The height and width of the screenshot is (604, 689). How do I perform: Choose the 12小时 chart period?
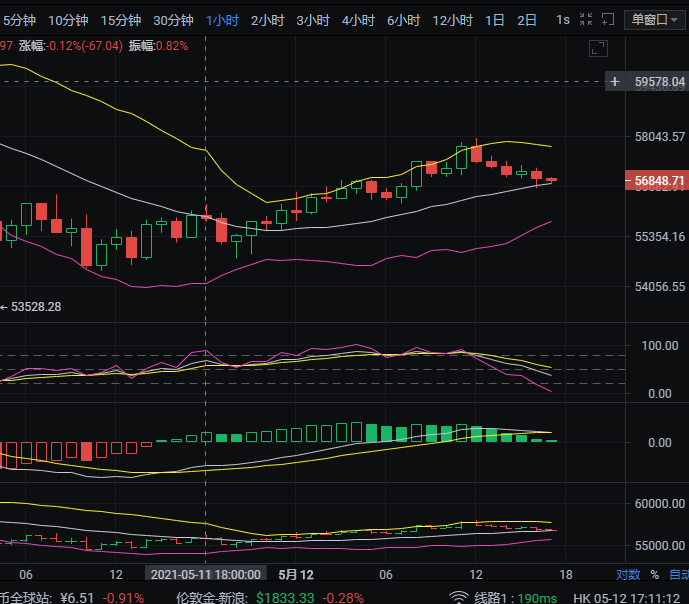(452, 20)
